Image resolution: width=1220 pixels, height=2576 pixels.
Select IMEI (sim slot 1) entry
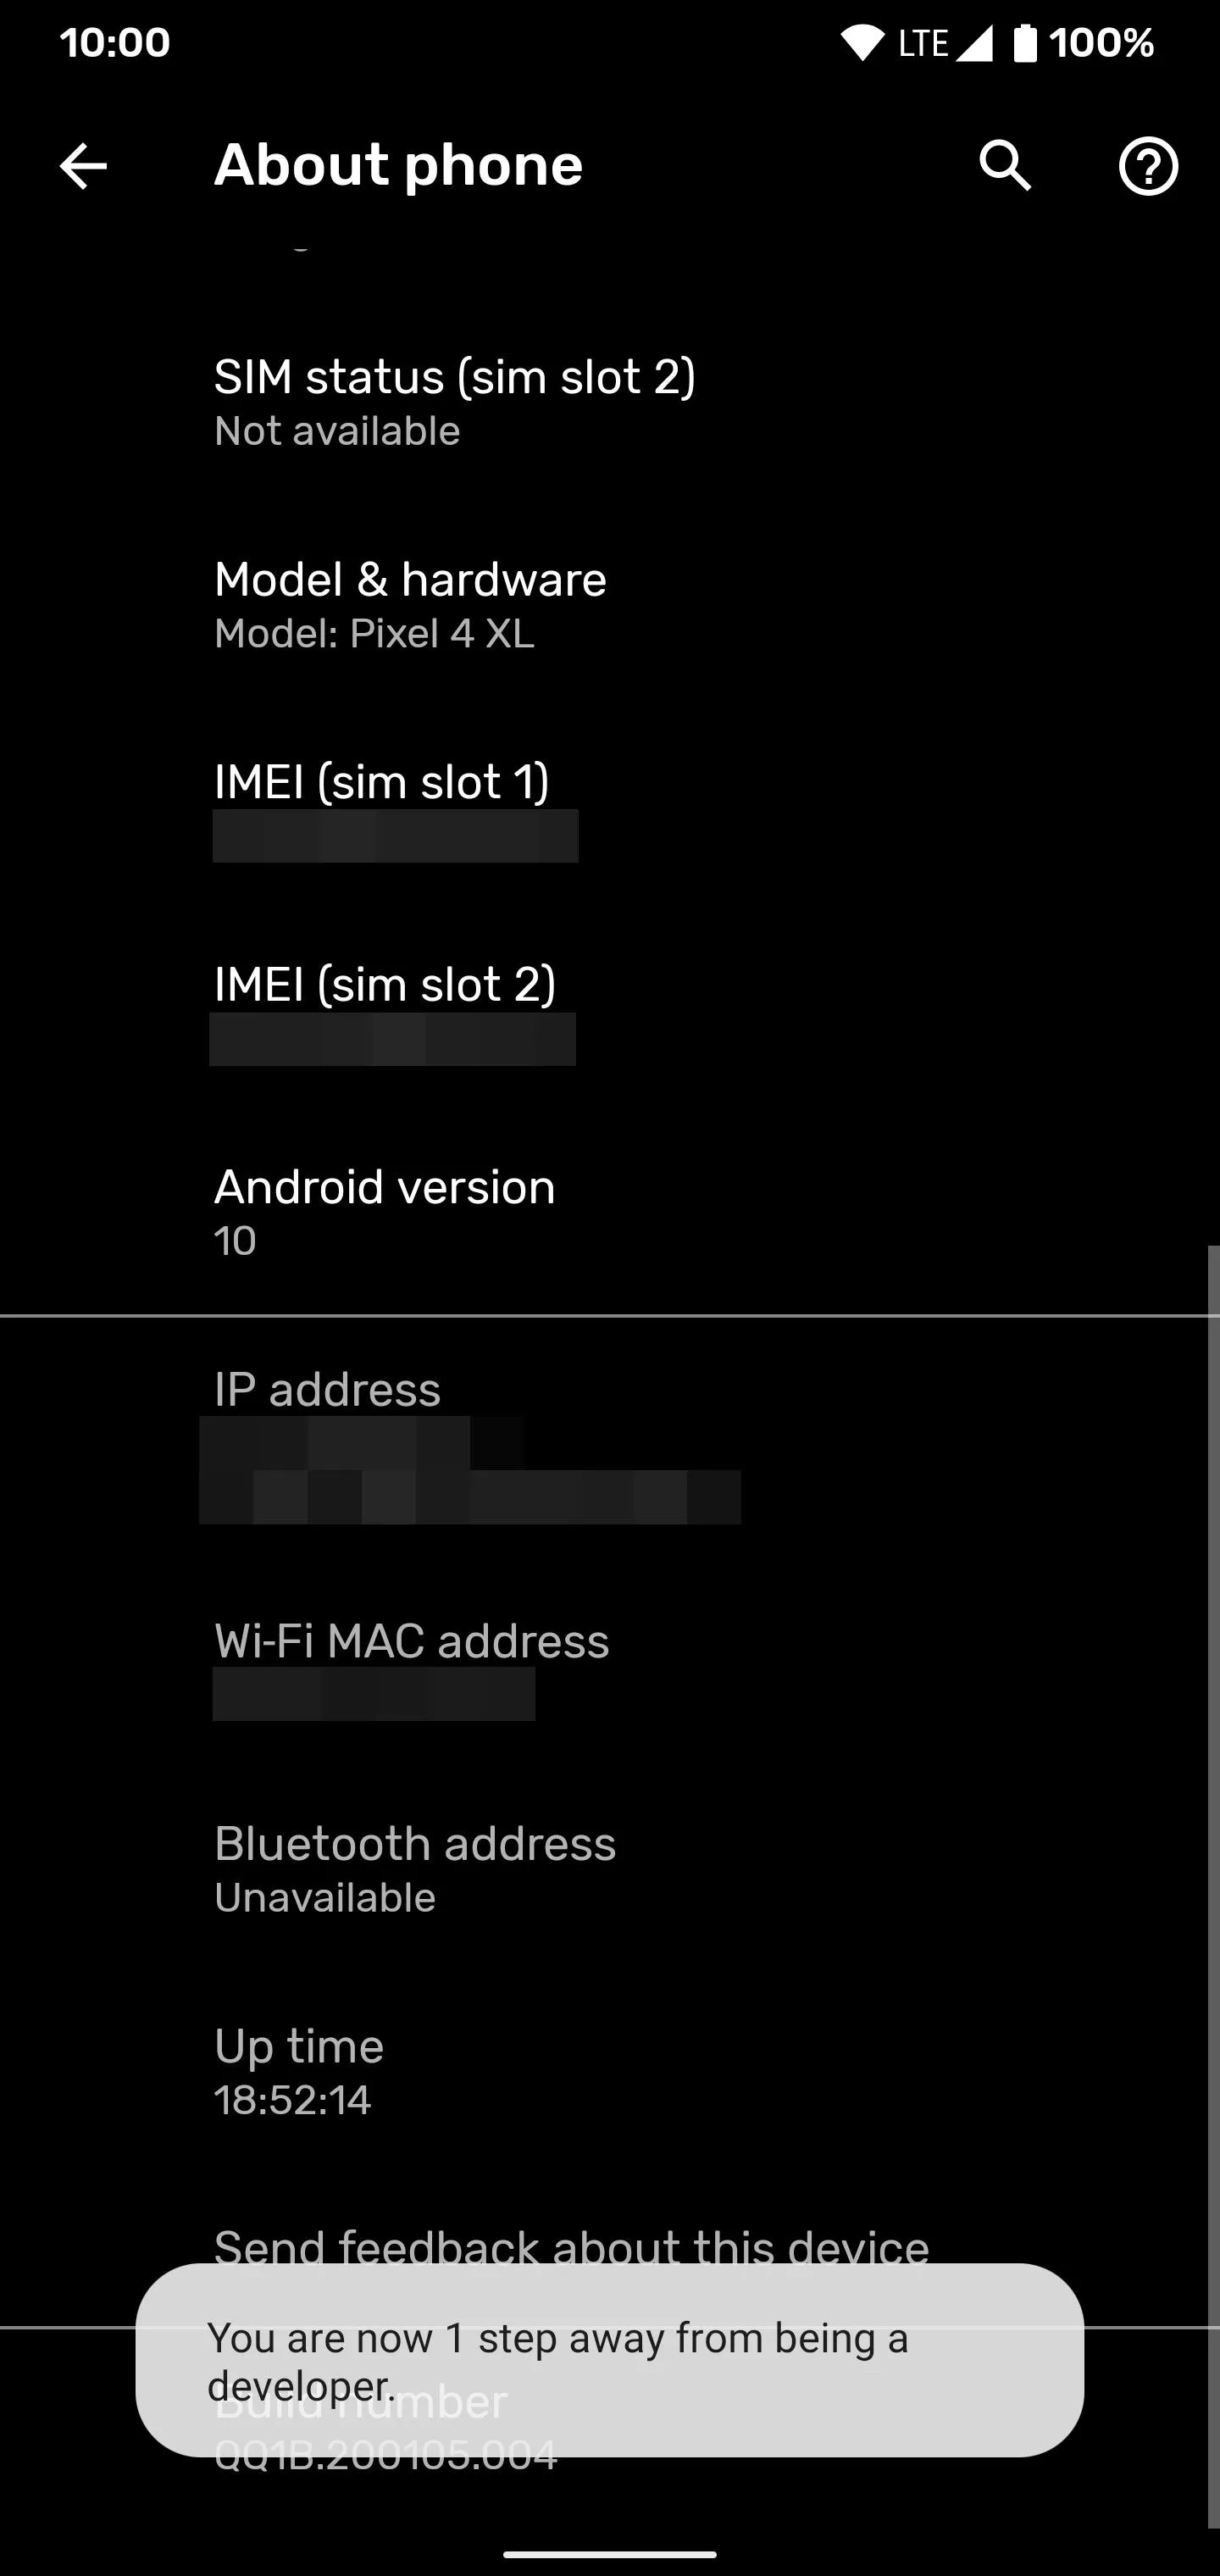coord(610,808)
